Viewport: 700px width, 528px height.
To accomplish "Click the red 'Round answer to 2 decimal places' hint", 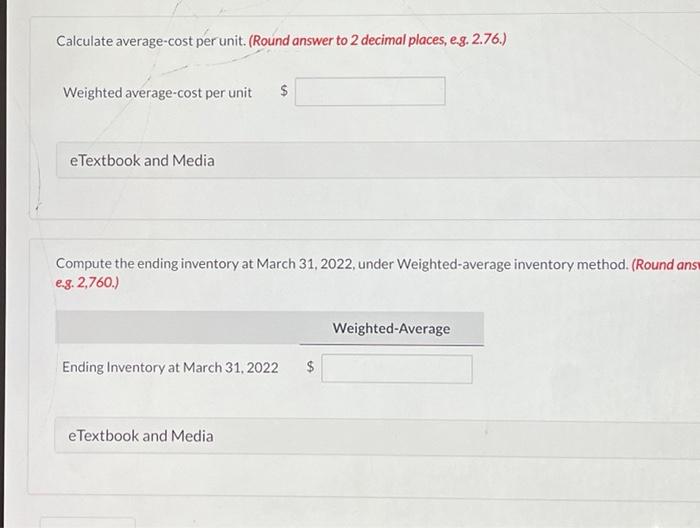I will click(377, 40).
